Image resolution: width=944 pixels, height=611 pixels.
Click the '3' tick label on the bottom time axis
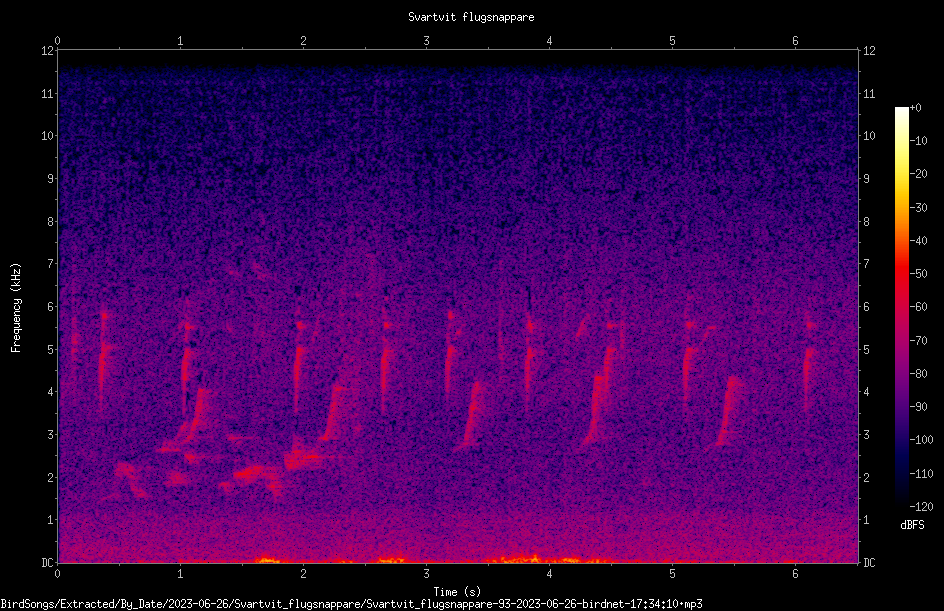pyautogui.click(x=426, y=574)
